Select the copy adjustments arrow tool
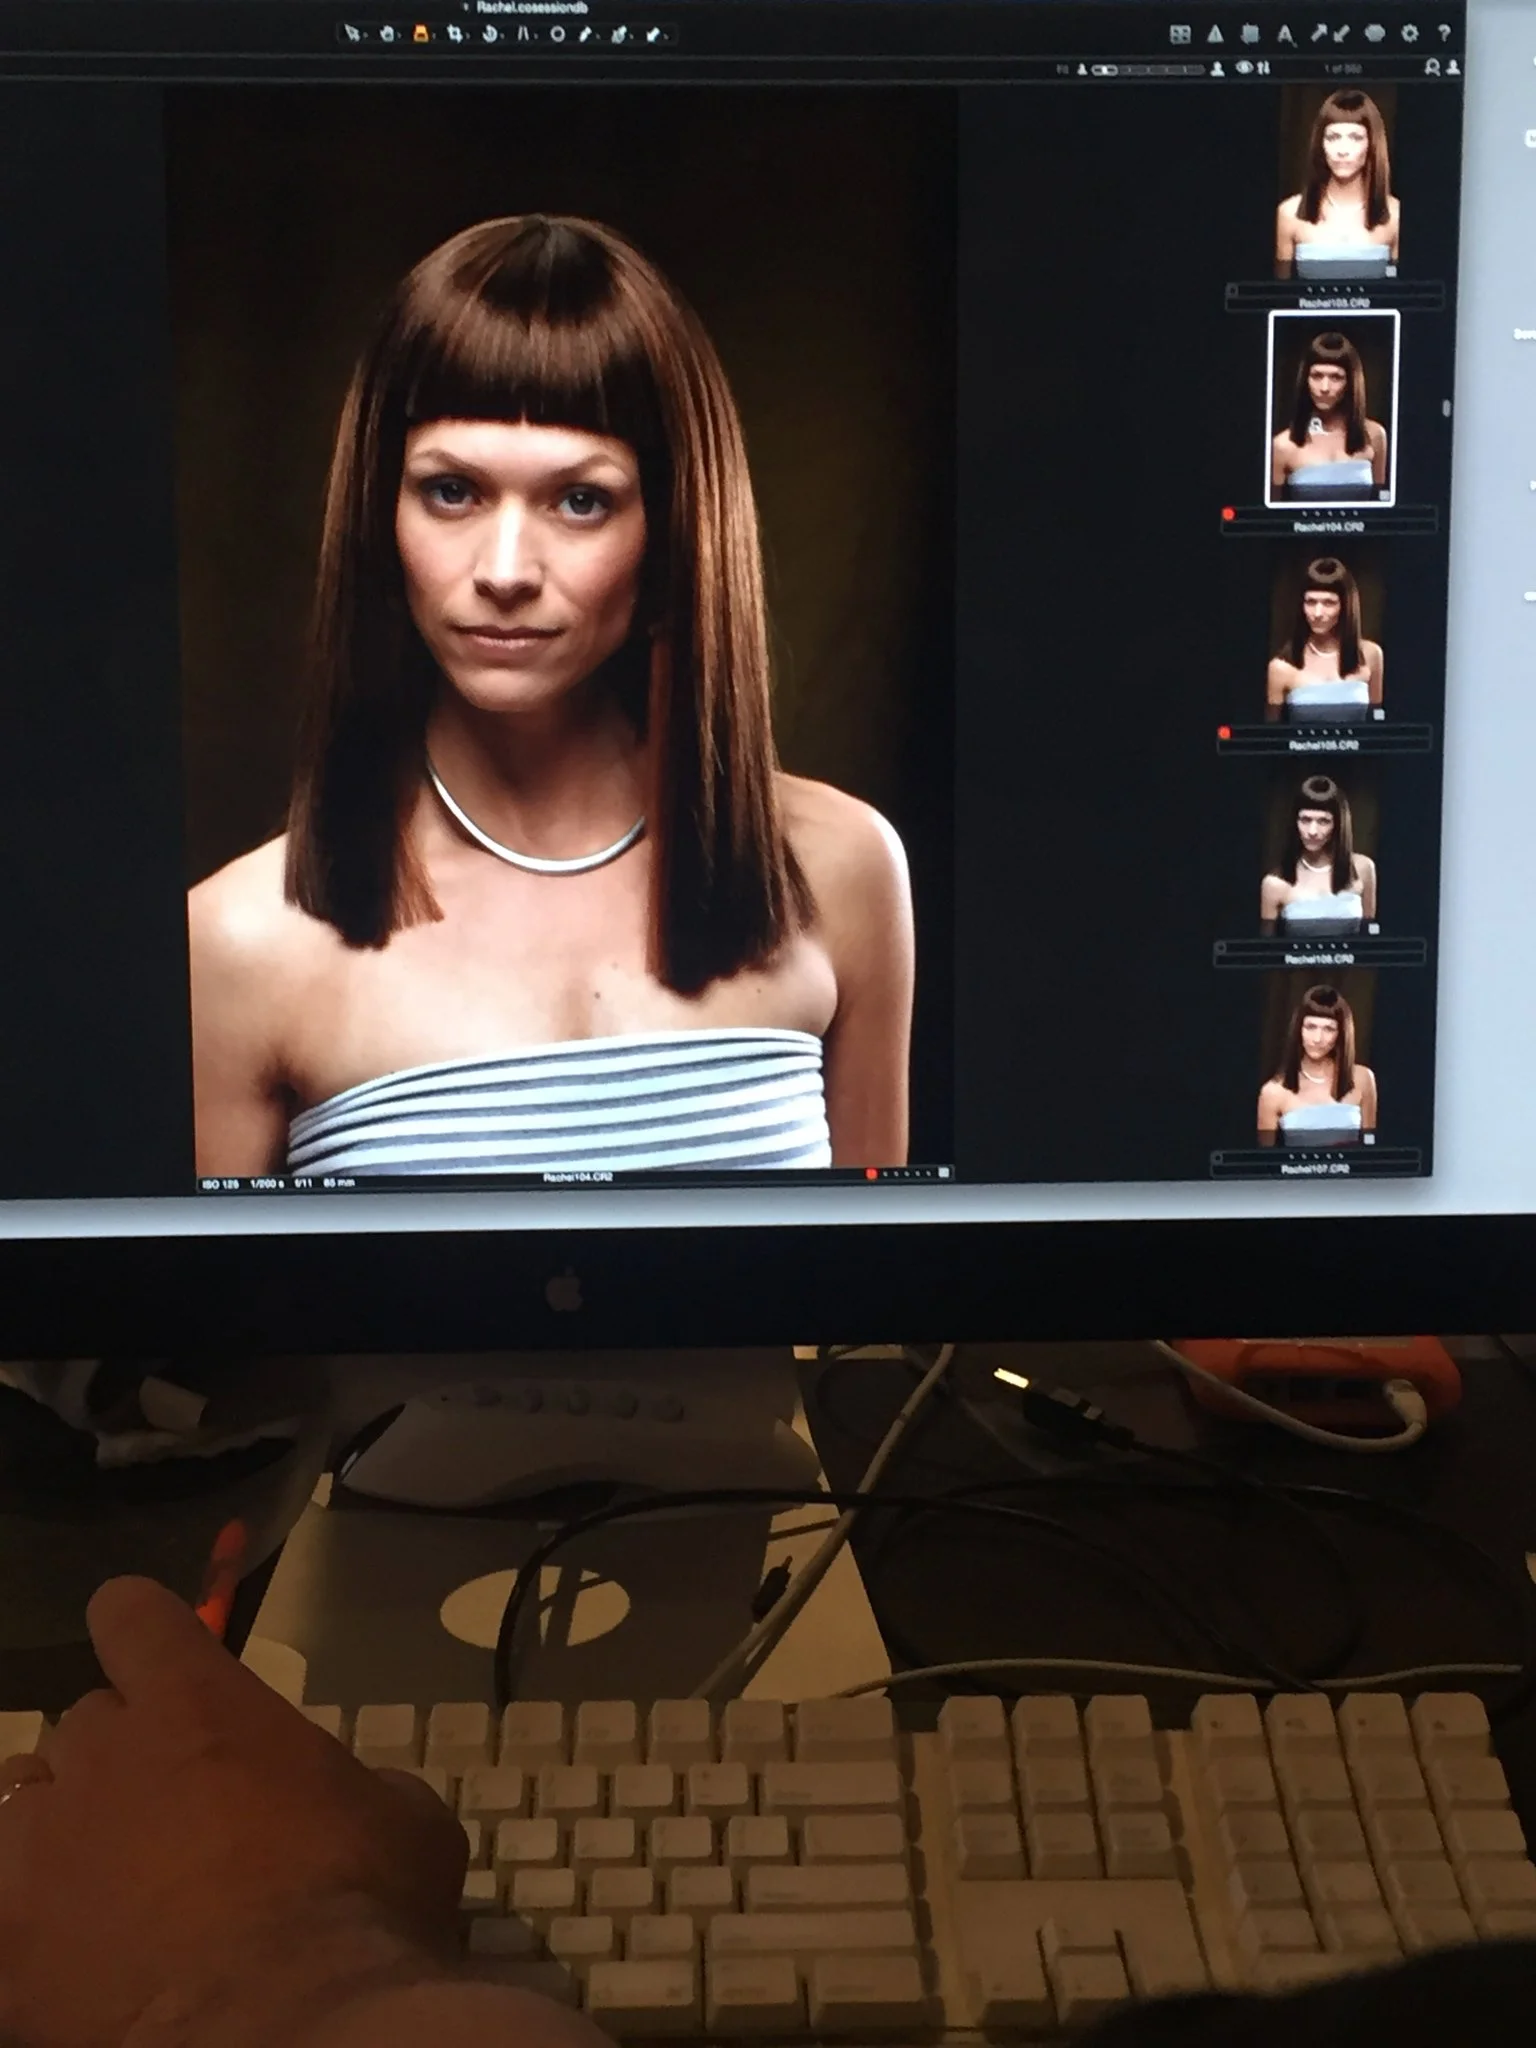 pyautogui.click(x=619, y=35)
